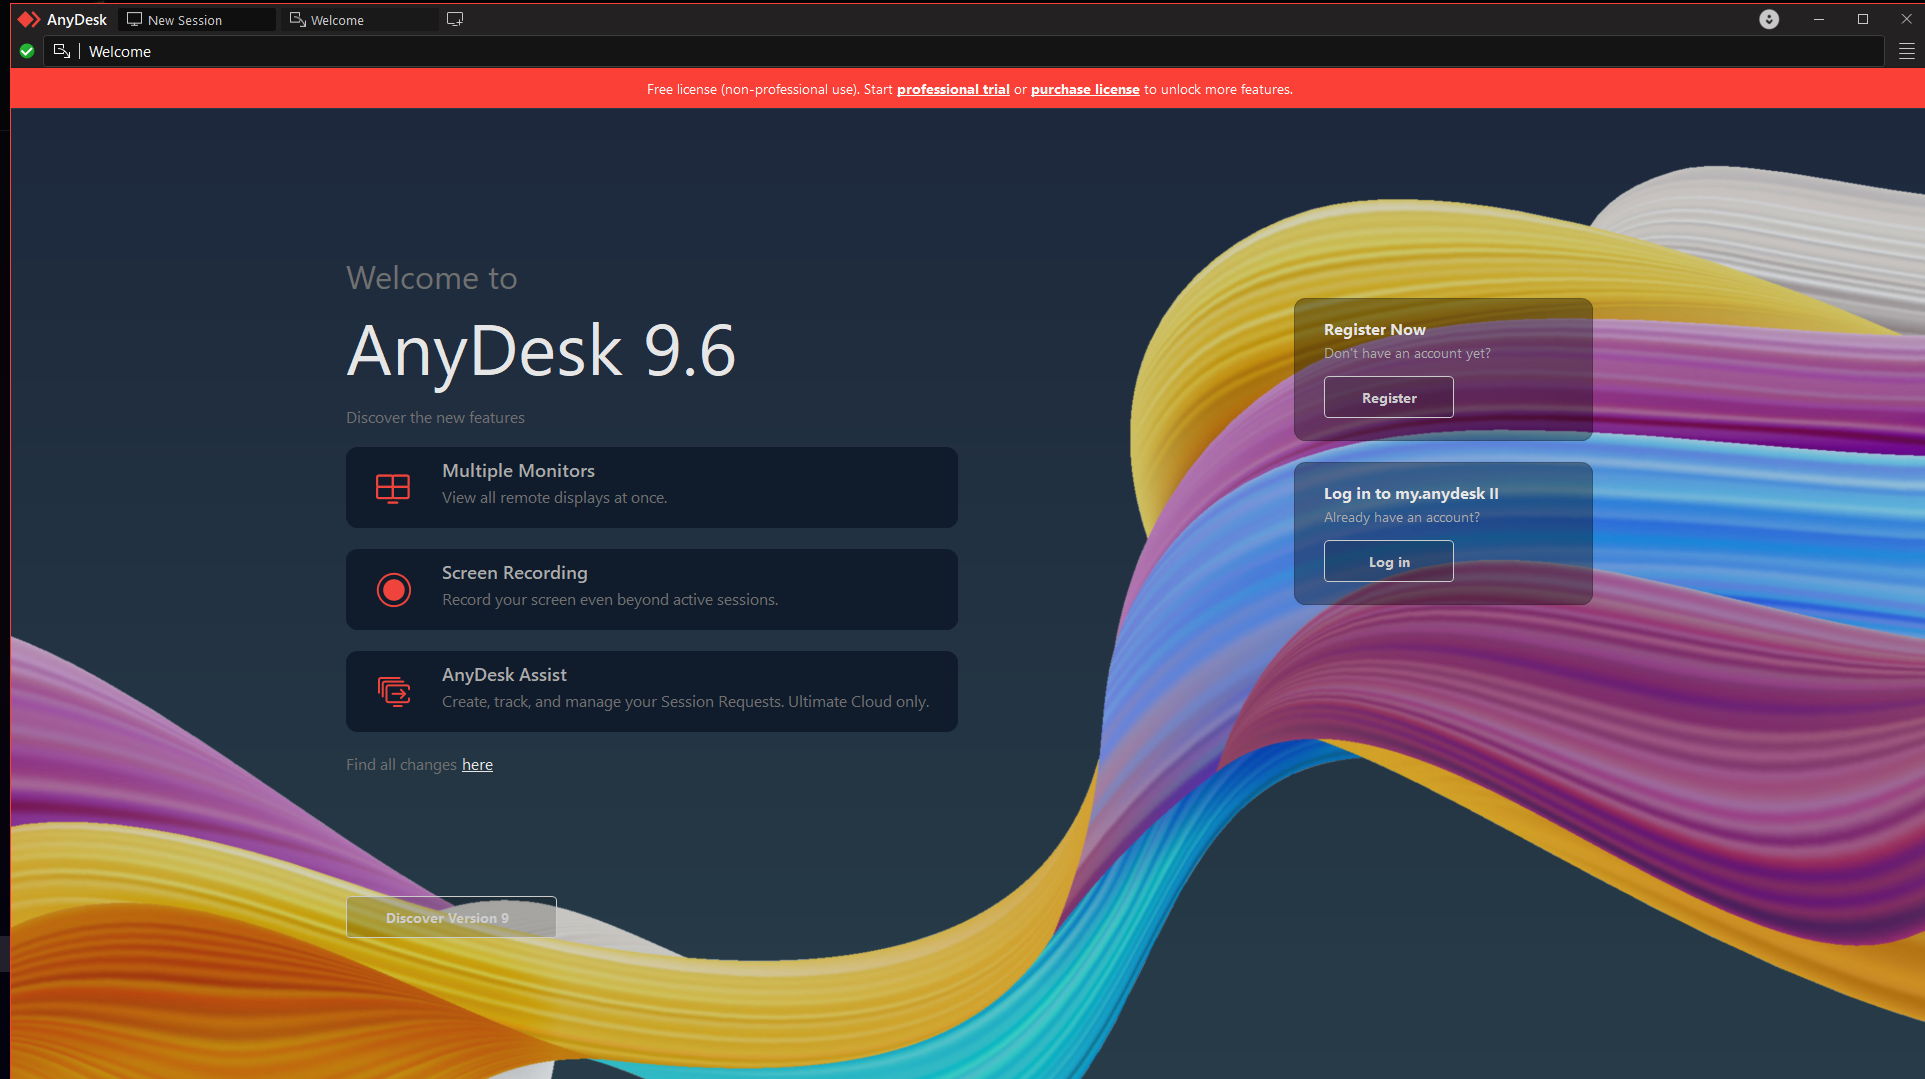Screen dimensions: 1925x1079
Task: Click the 'Register Now' heading
Action: (x=1375, y=330)
